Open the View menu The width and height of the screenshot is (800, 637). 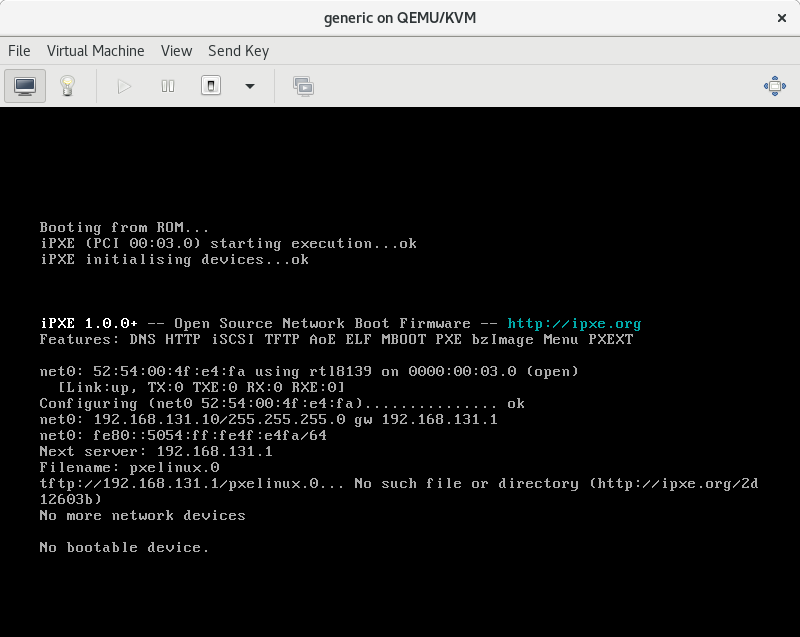click(177, 51)
